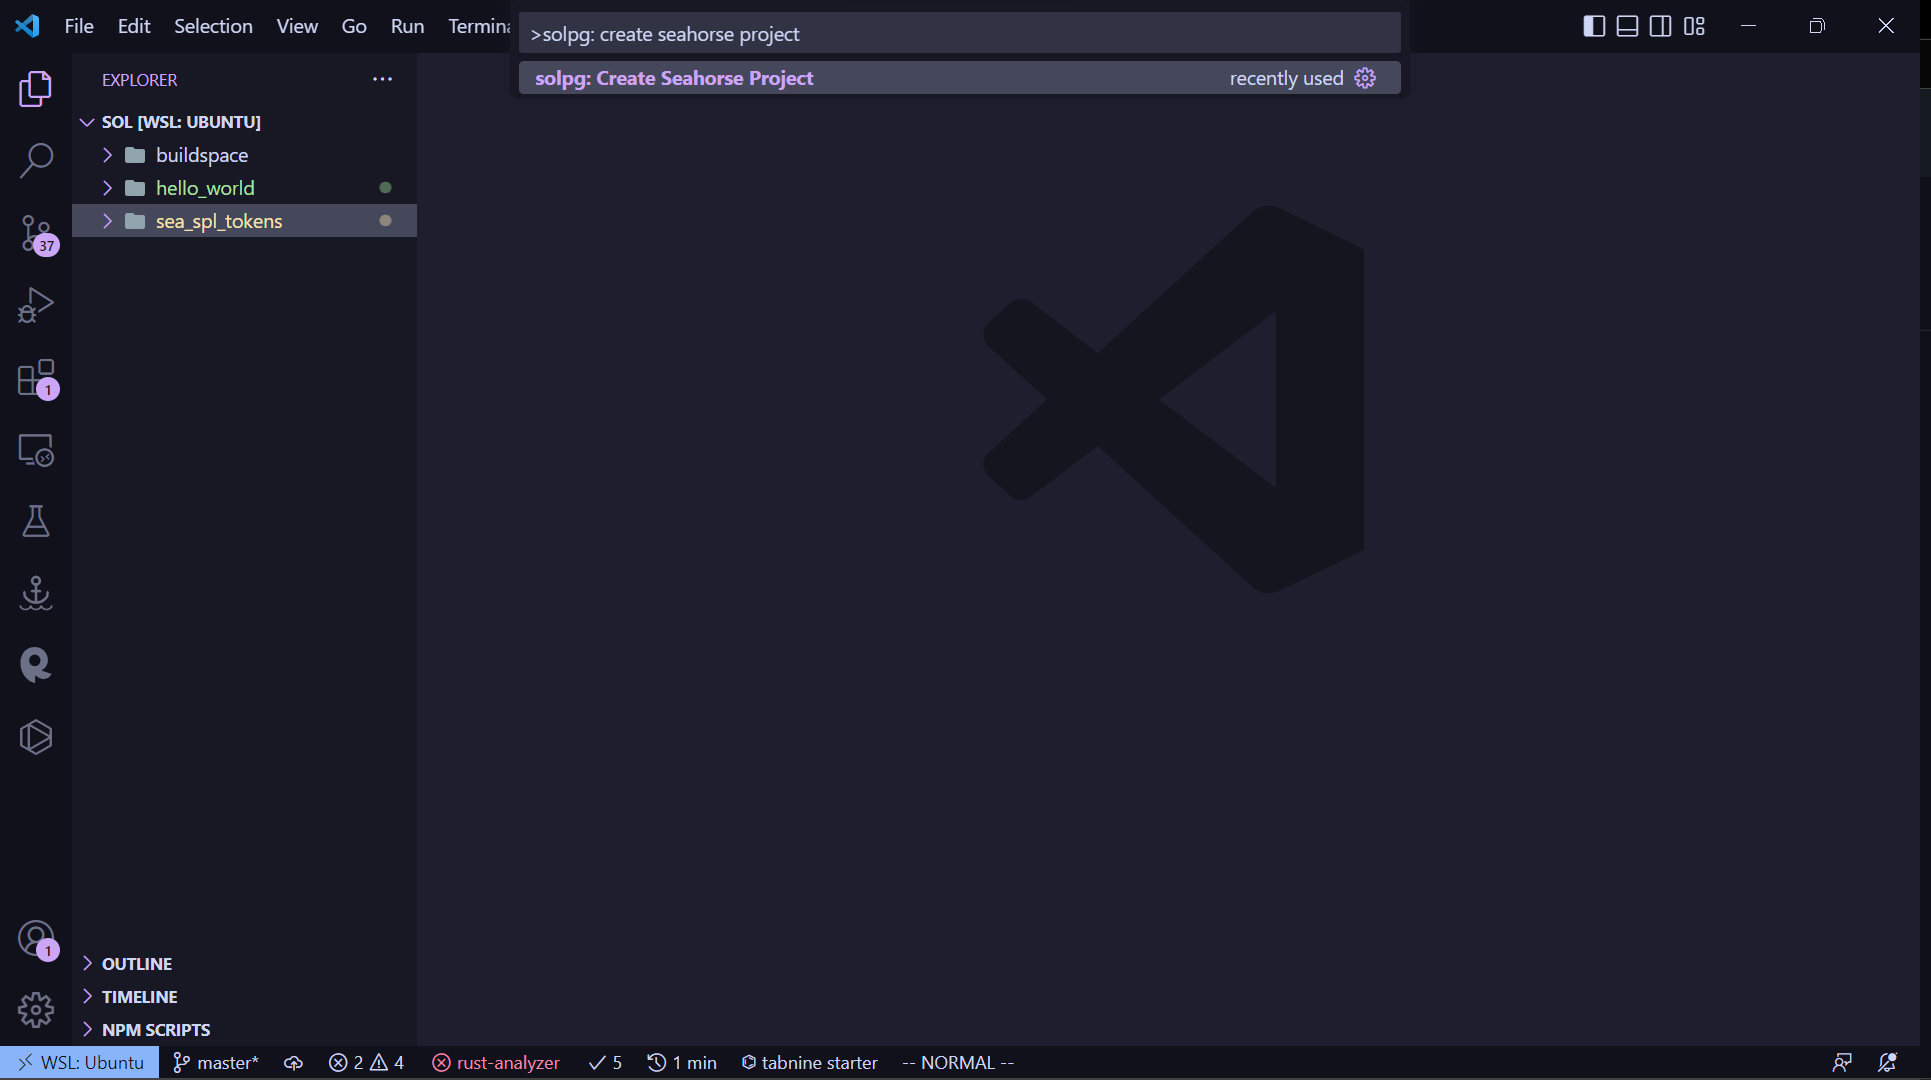The image size is (1931, 1080).
Task: Open the Testing flask view
Action: pyautogui.click(x=36, y=521)
